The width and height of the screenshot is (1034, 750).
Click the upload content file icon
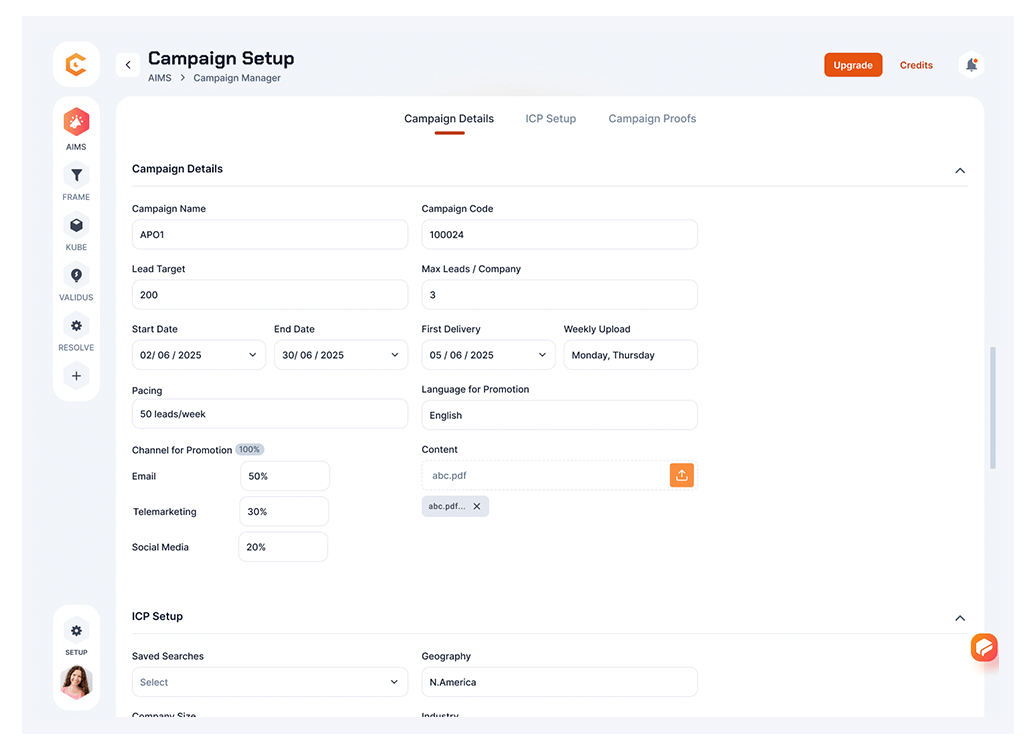click(682, 475)
